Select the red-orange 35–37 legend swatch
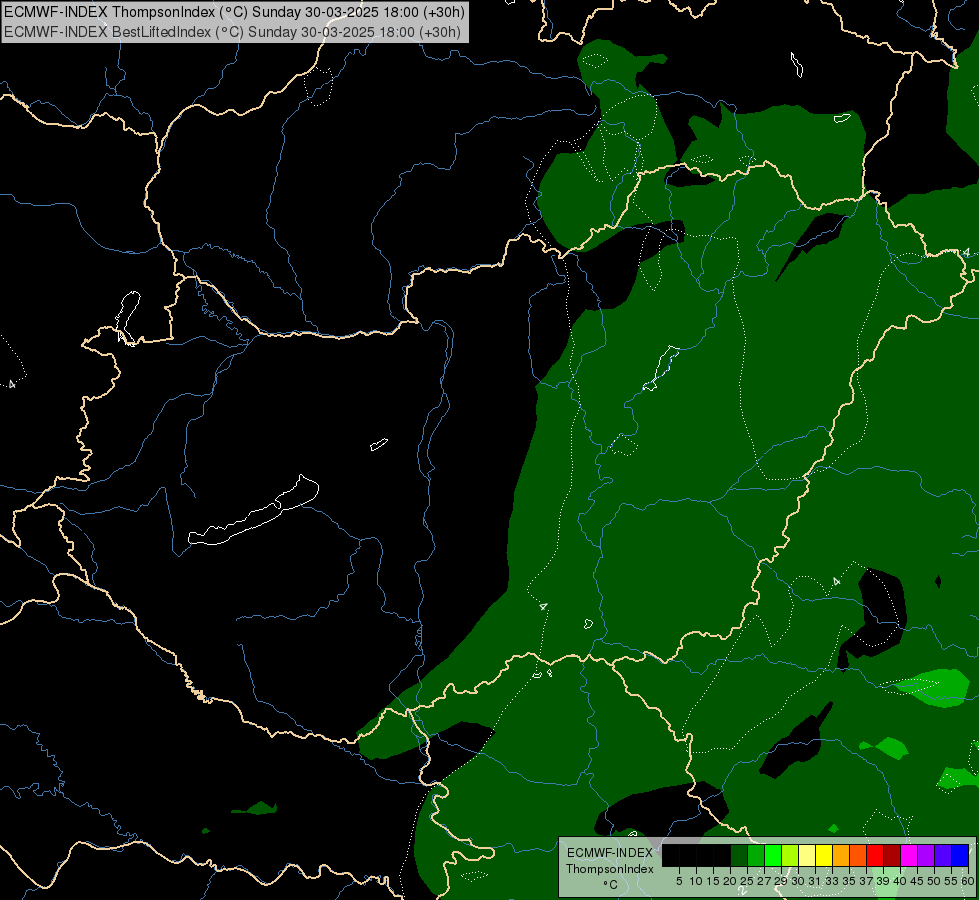 click(858, 855)
